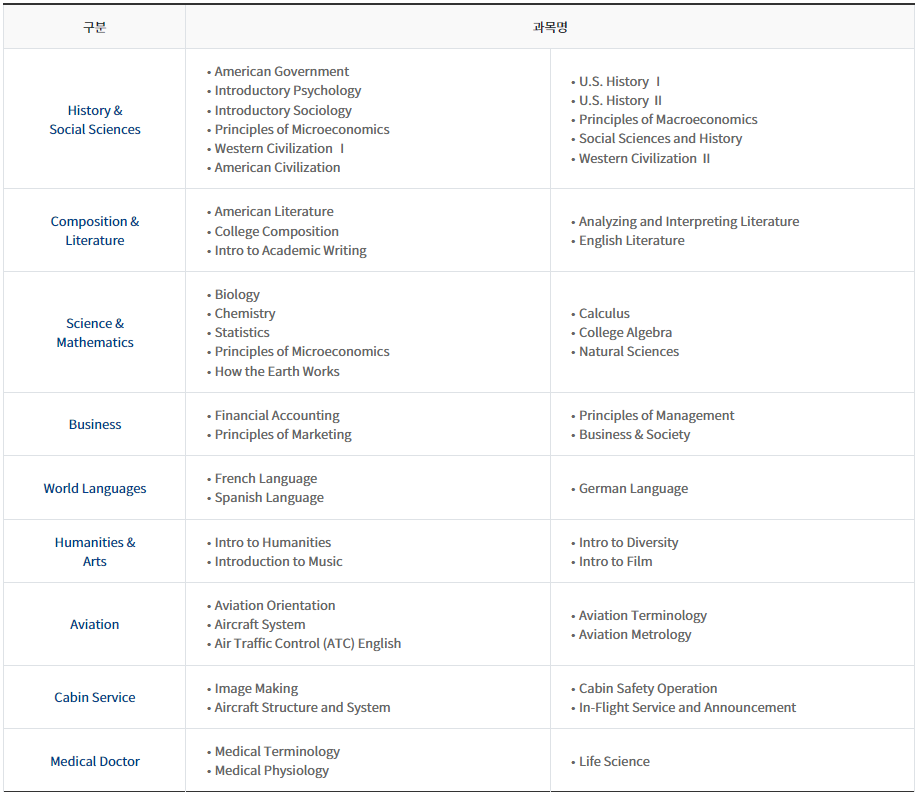Viewport: 916px width, 795px height.
Task: Select the German Language course
Action: [x=633, y=489]
